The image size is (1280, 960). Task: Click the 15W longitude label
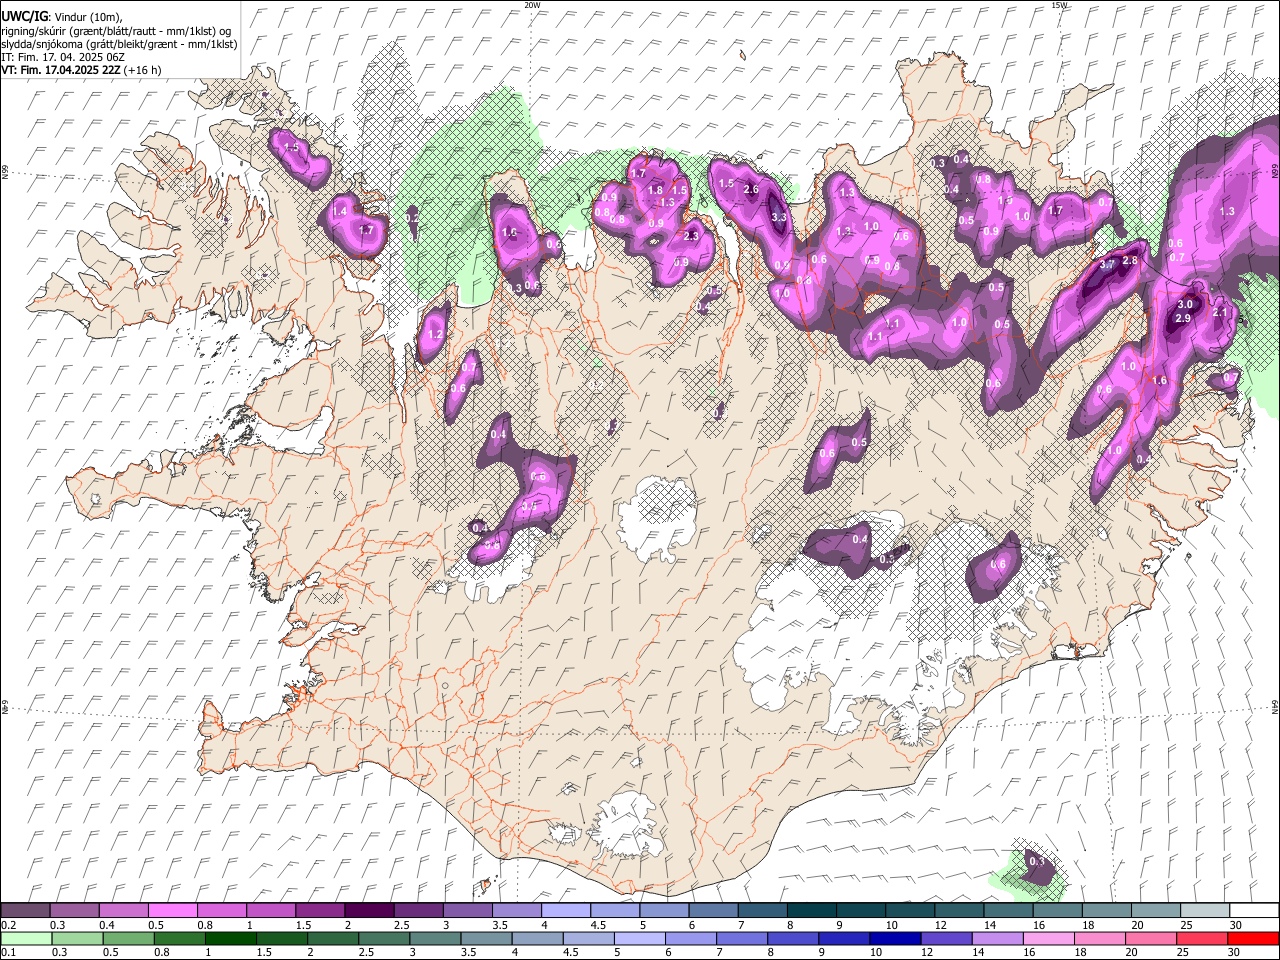pyautogui.click(x=1059, y=5)
